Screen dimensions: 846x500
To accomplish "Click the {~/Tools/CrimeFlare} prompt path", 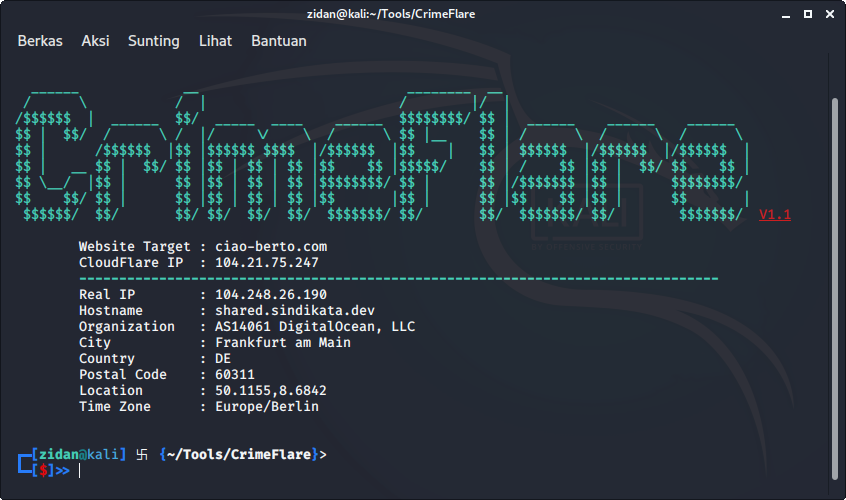I will coord(238,454).
